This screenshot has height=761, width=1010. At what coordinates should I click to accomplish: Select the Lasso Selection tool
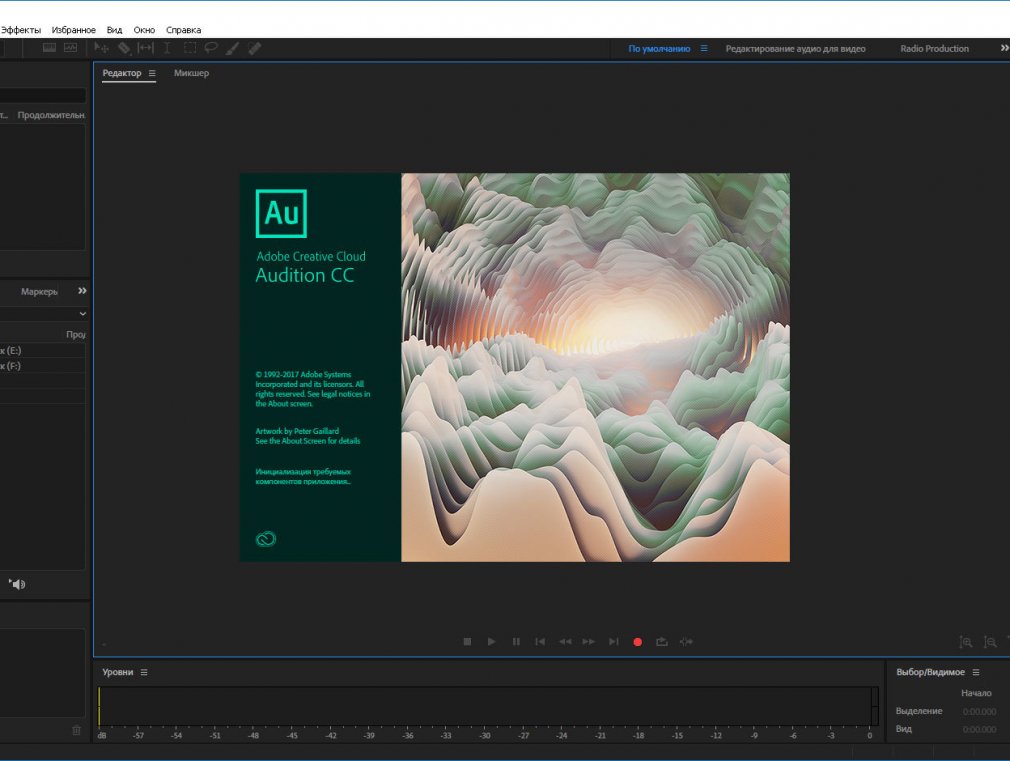211,48
